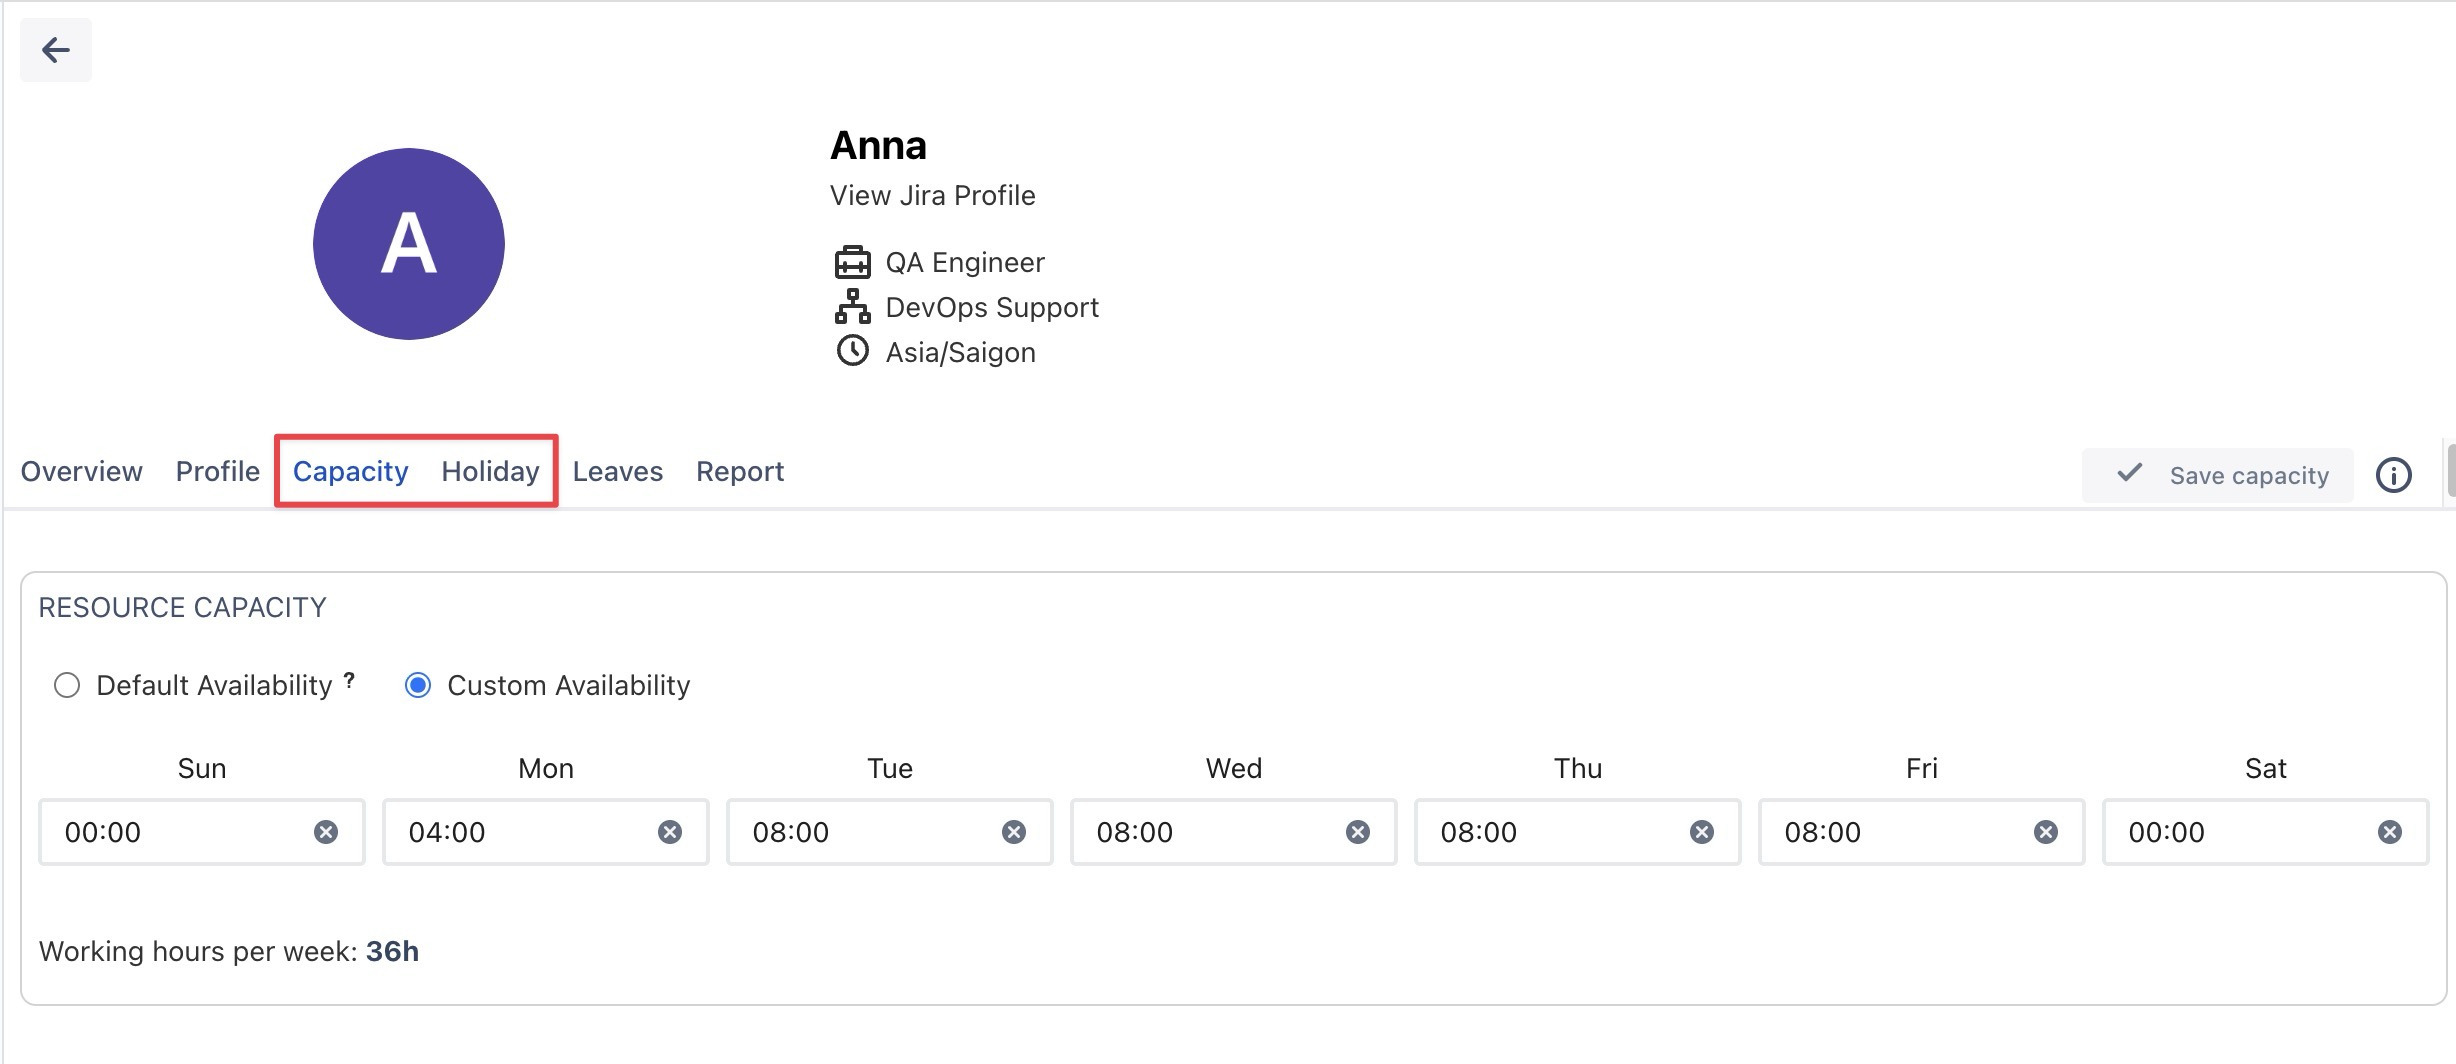Clear the Thursday hours with X icon
Viewport: 2456px width, 1064px height.
(1701, 832)
